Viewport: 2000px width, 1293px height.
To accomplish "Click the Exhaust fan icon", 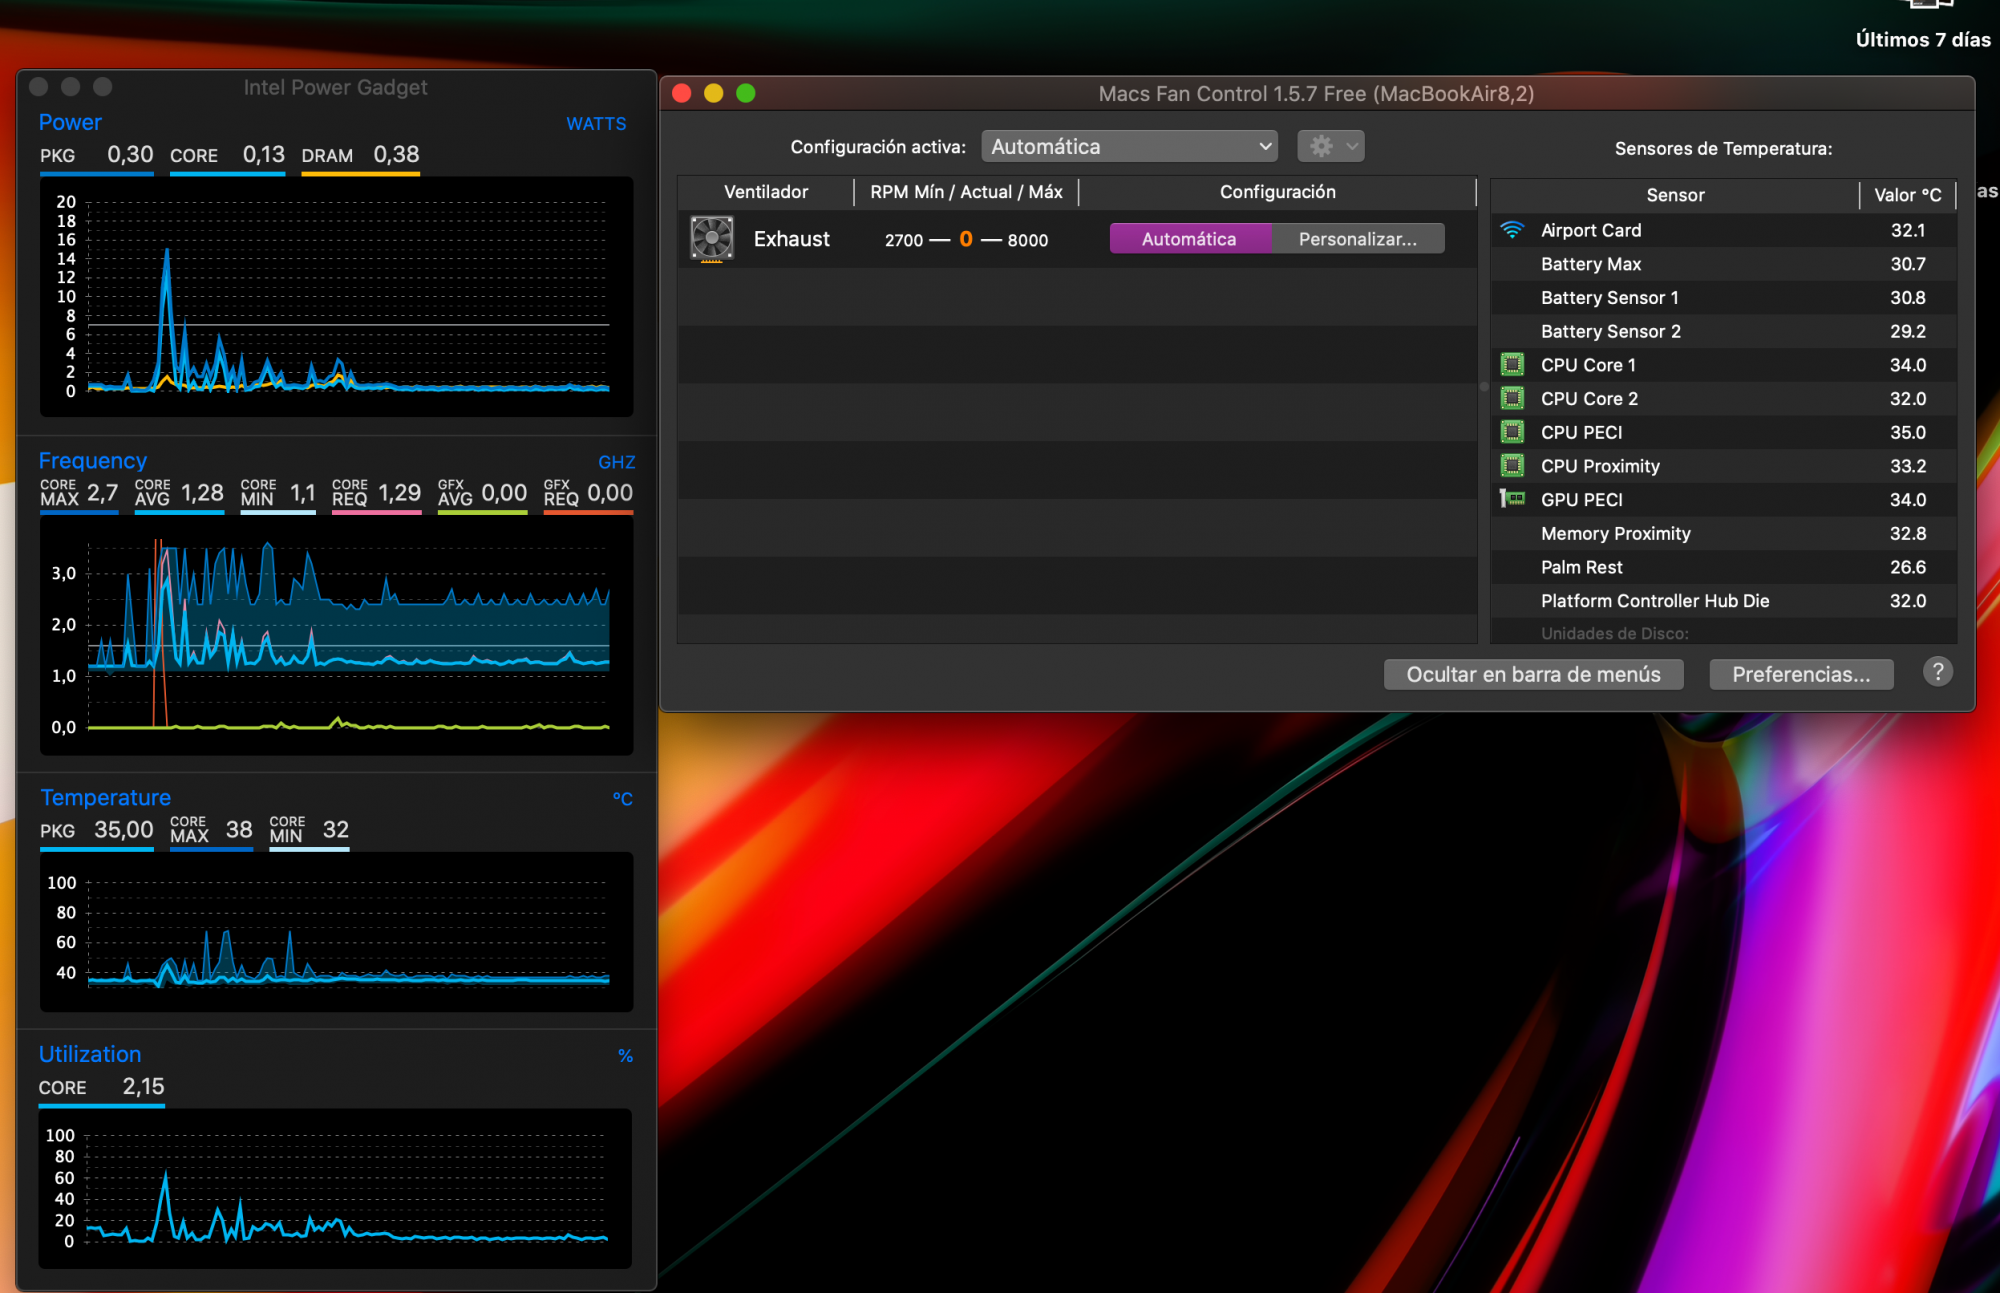I will 712,239.
